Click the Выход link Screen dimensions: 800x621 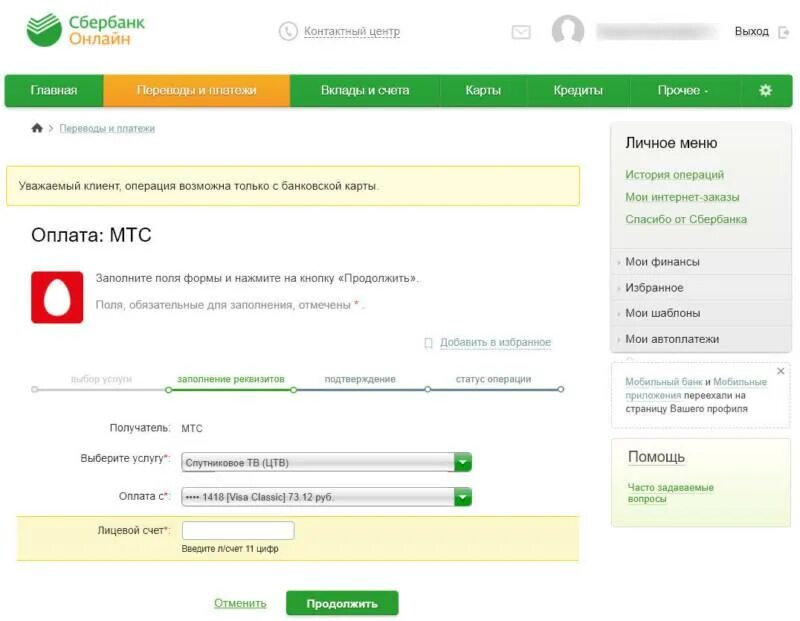point(752,32)
